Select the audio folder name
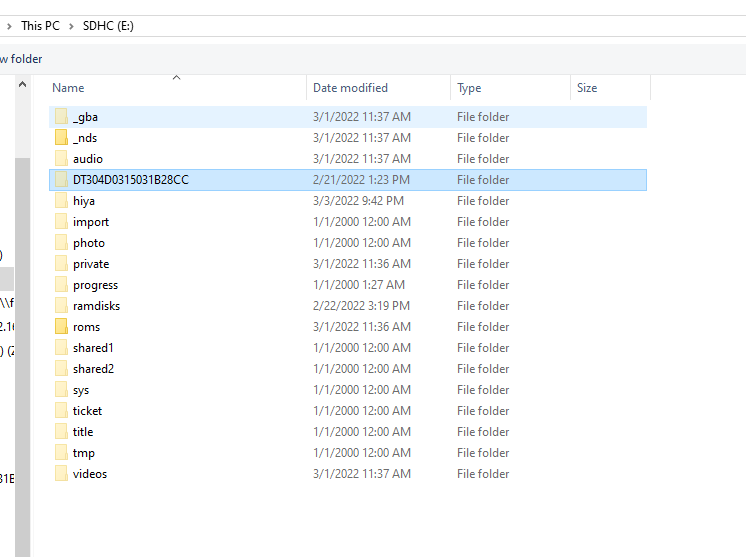The width and height of the screenshot is (746, 557). coord(88,159)
